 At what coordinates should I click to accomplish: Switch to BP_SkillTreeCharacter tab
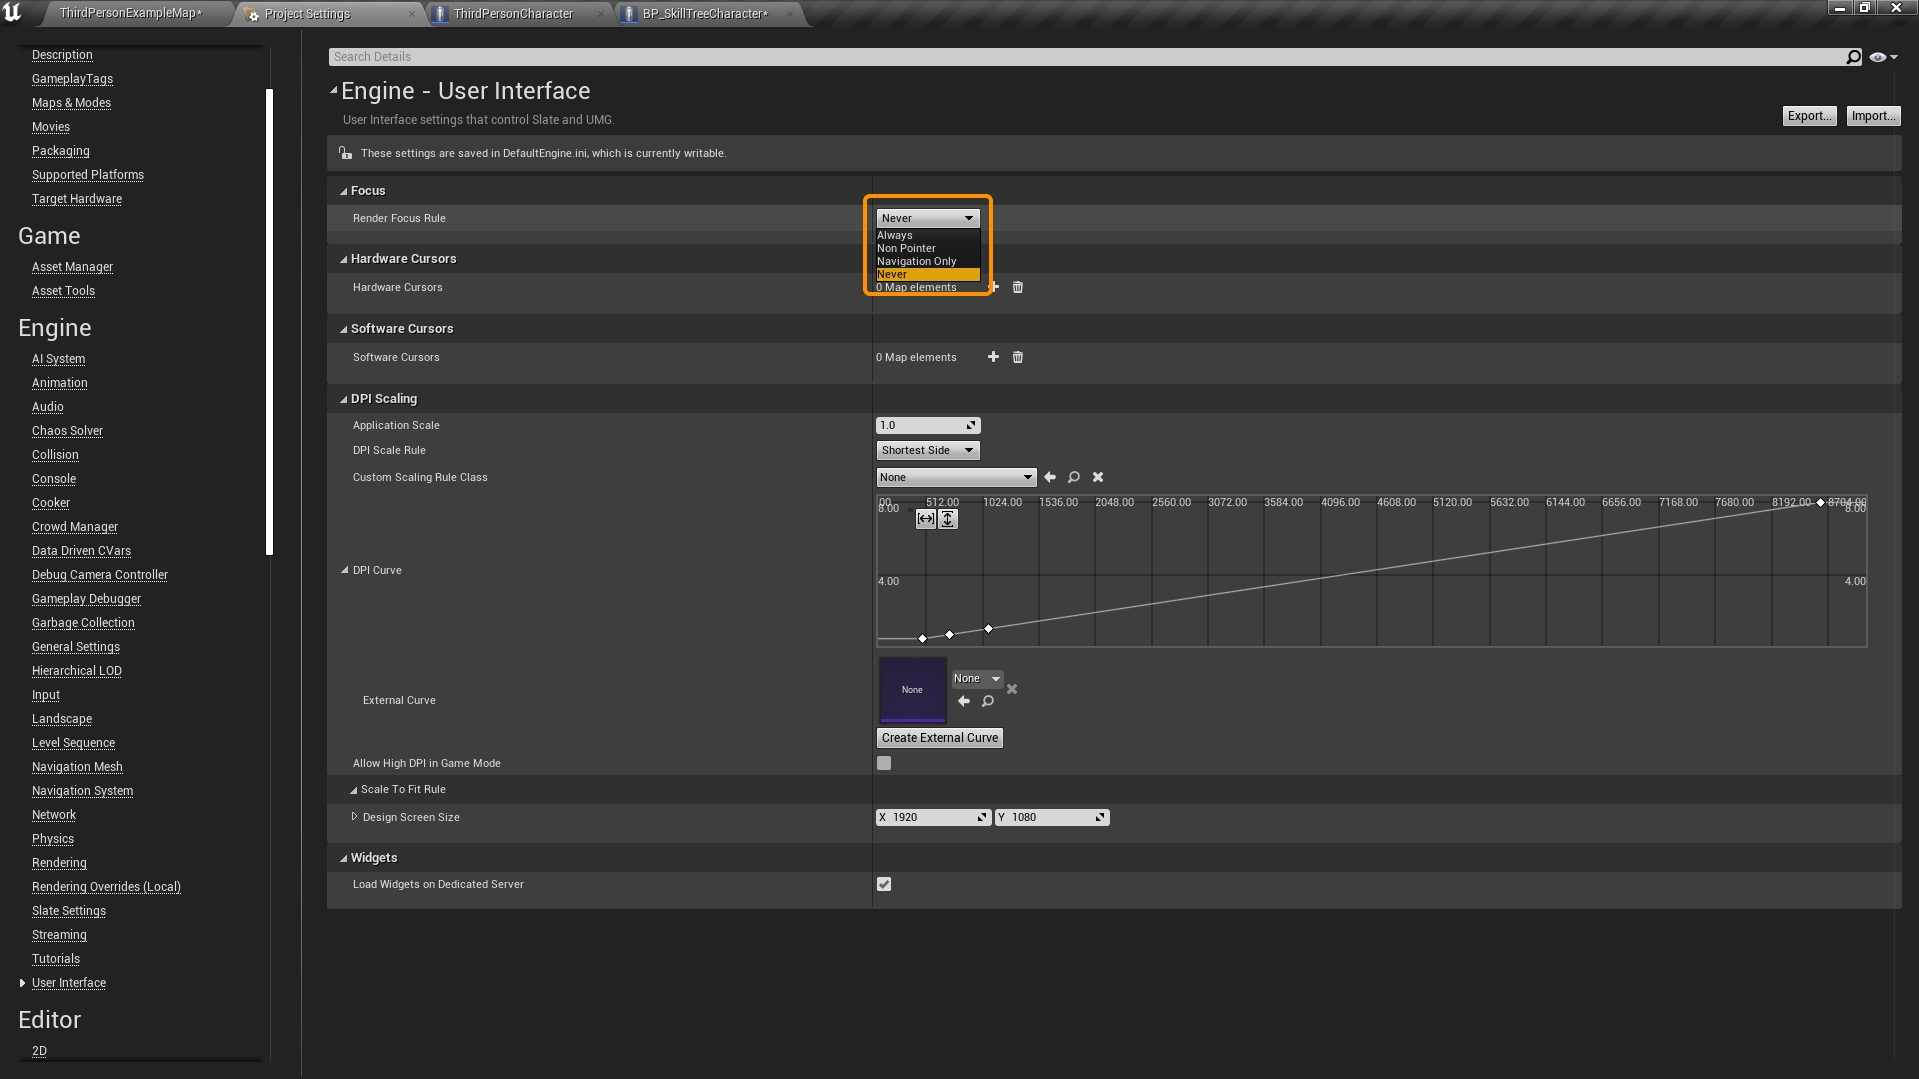(705, 14)
